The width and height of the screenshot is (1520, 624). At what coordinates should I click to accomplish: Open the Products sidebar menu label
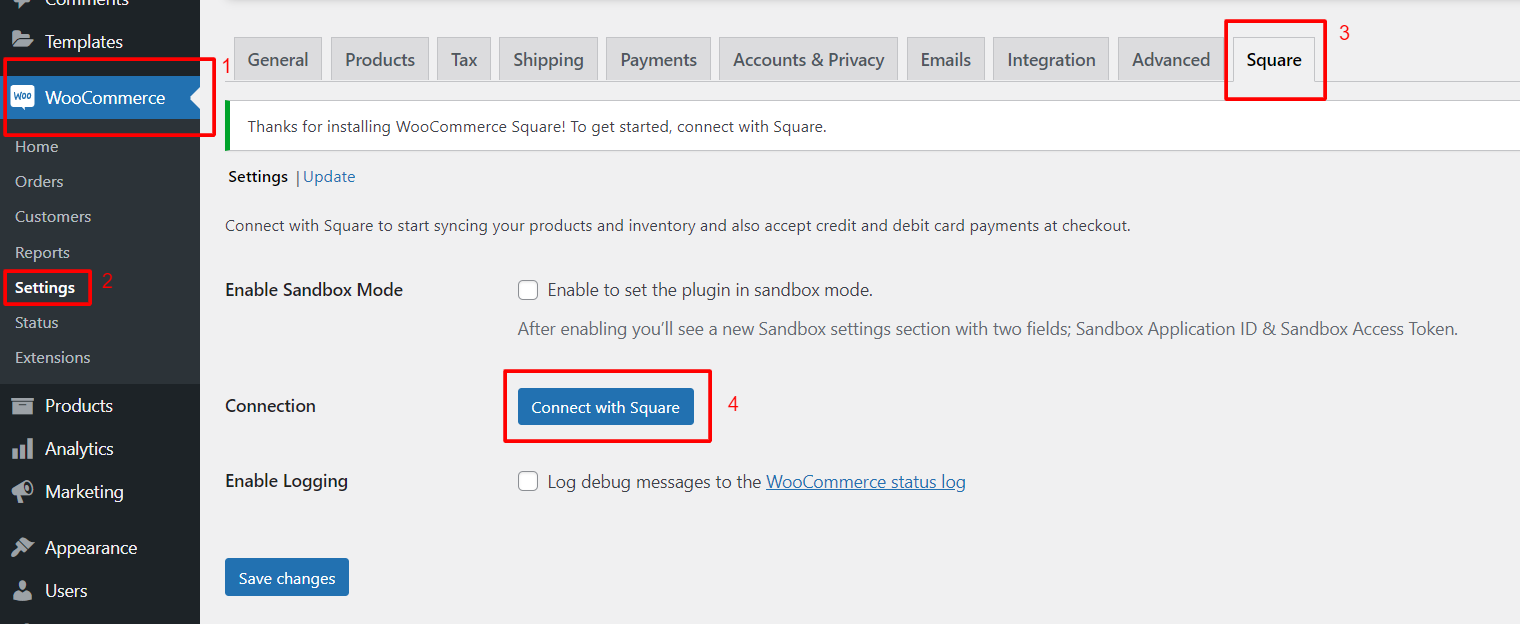(79, 406)
